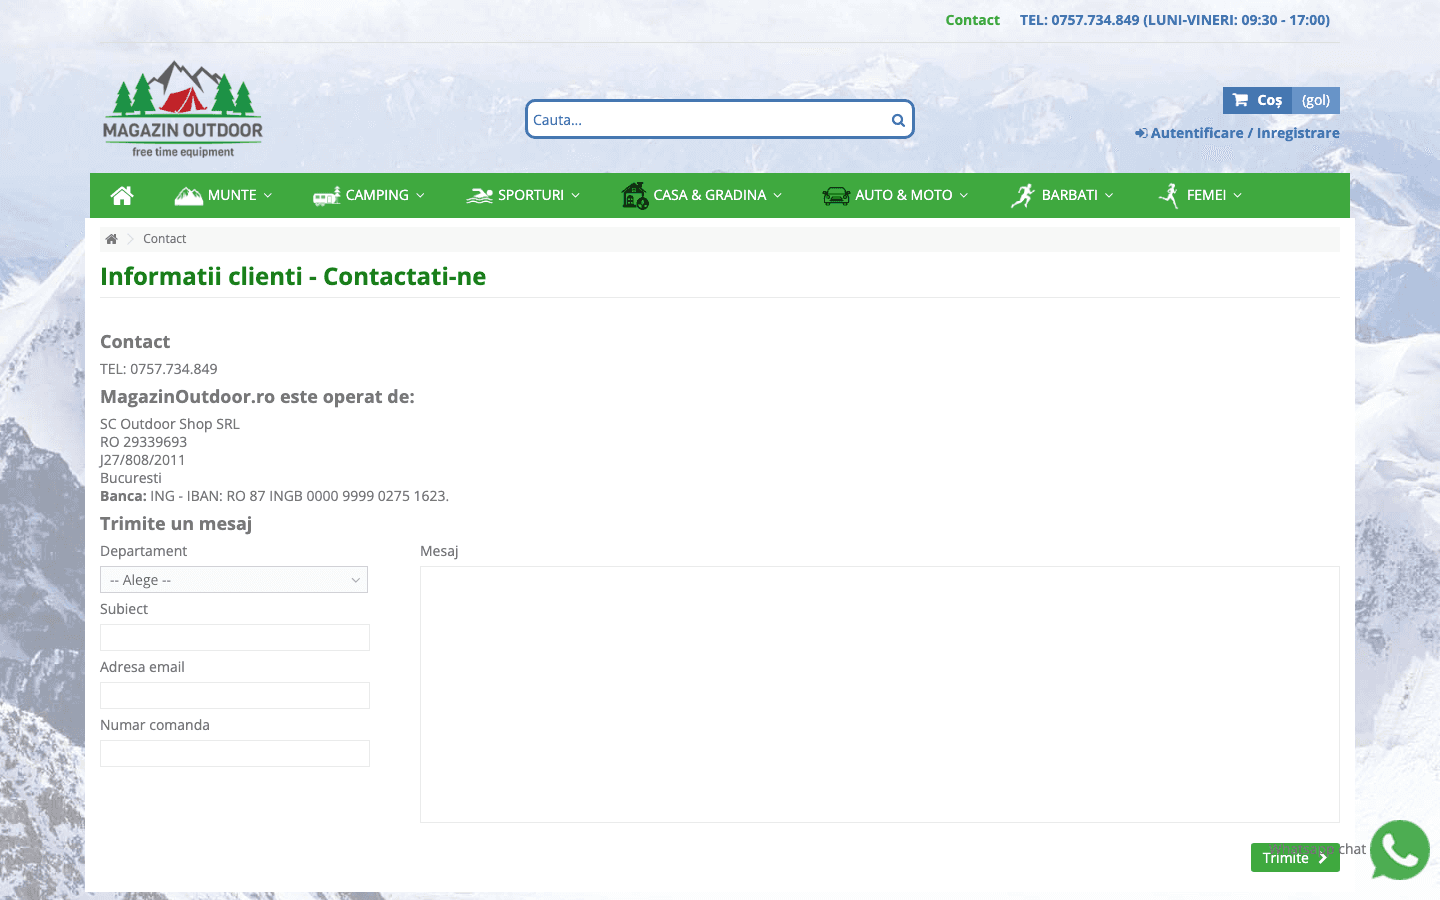Expand the AUTO & MOTO chevron
Viewport: 1440px width, 900px height.
964,196
